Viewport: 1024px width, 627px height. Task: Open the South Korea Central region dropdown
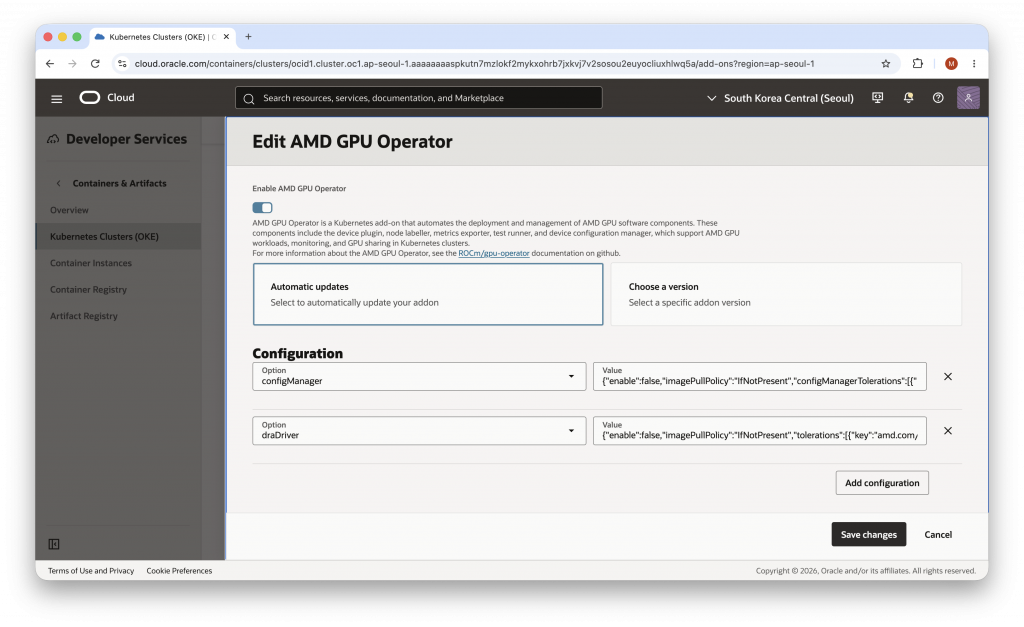tap(780, 98)
